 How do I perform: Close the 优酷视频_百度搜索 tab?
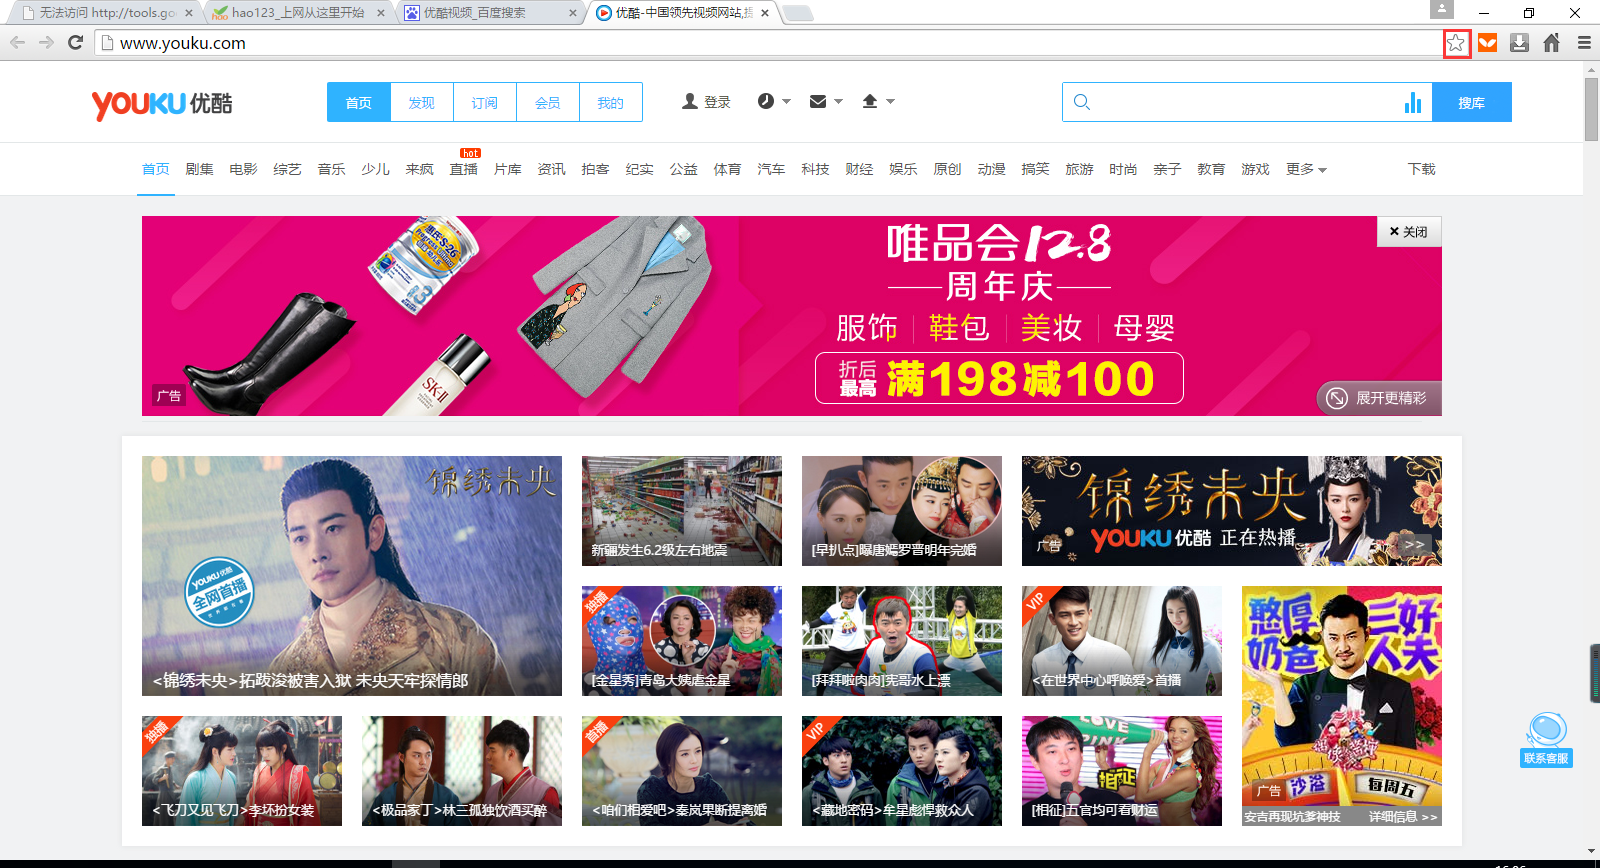tap(572, 13)
